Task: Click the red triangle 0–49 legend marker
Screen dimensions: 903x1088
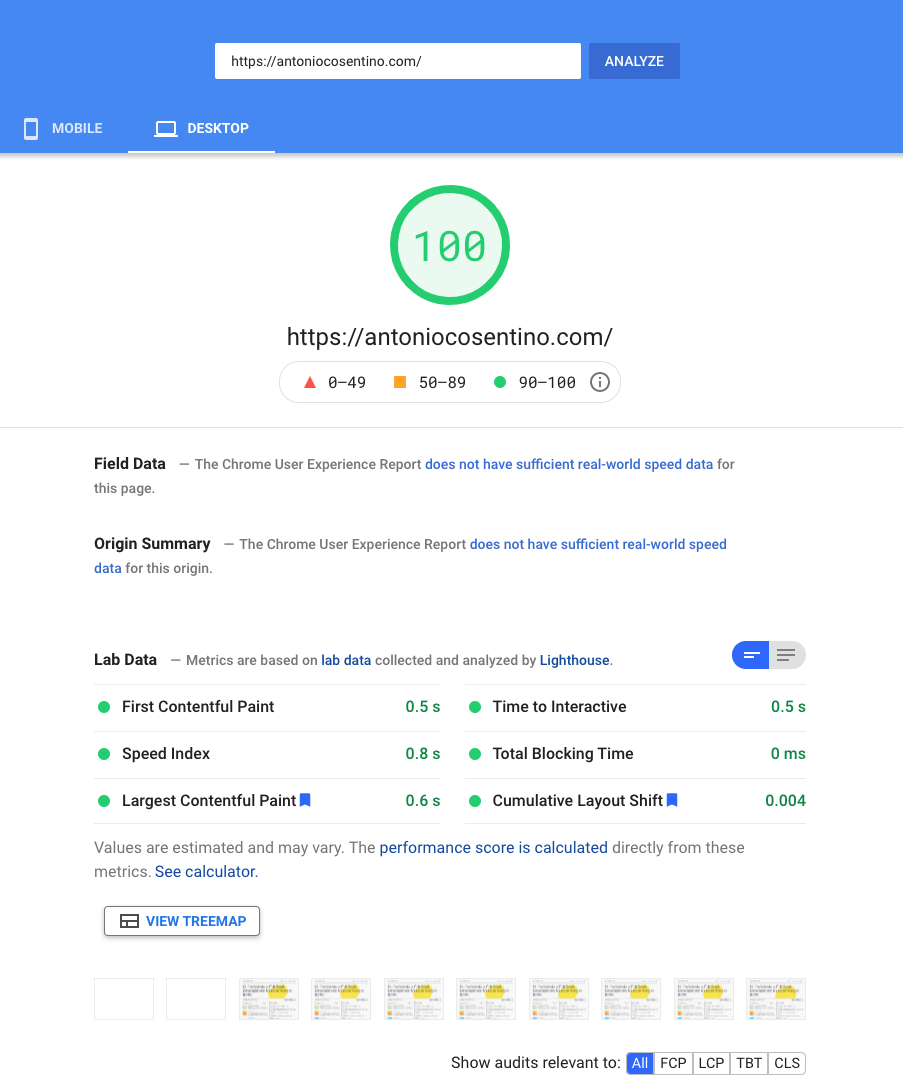Action: [310, 382]
